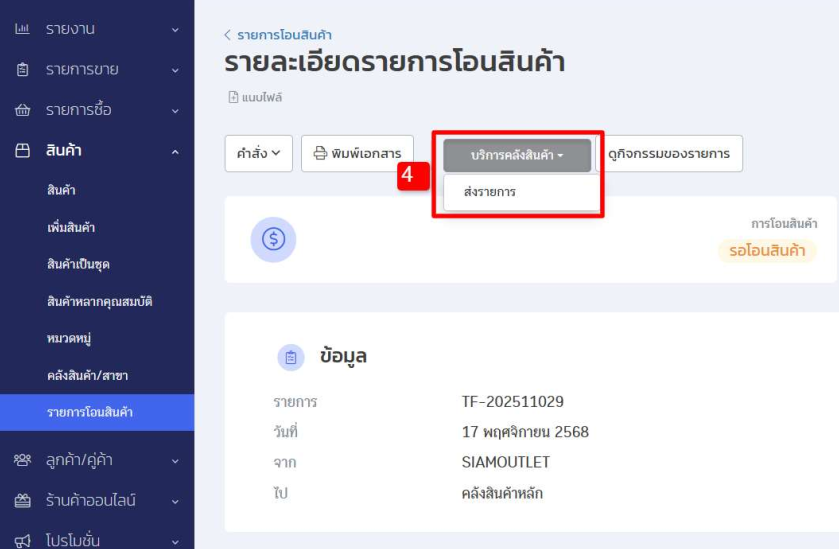Select ส่งรายการ from the dropdown menu

click(491, 192)
